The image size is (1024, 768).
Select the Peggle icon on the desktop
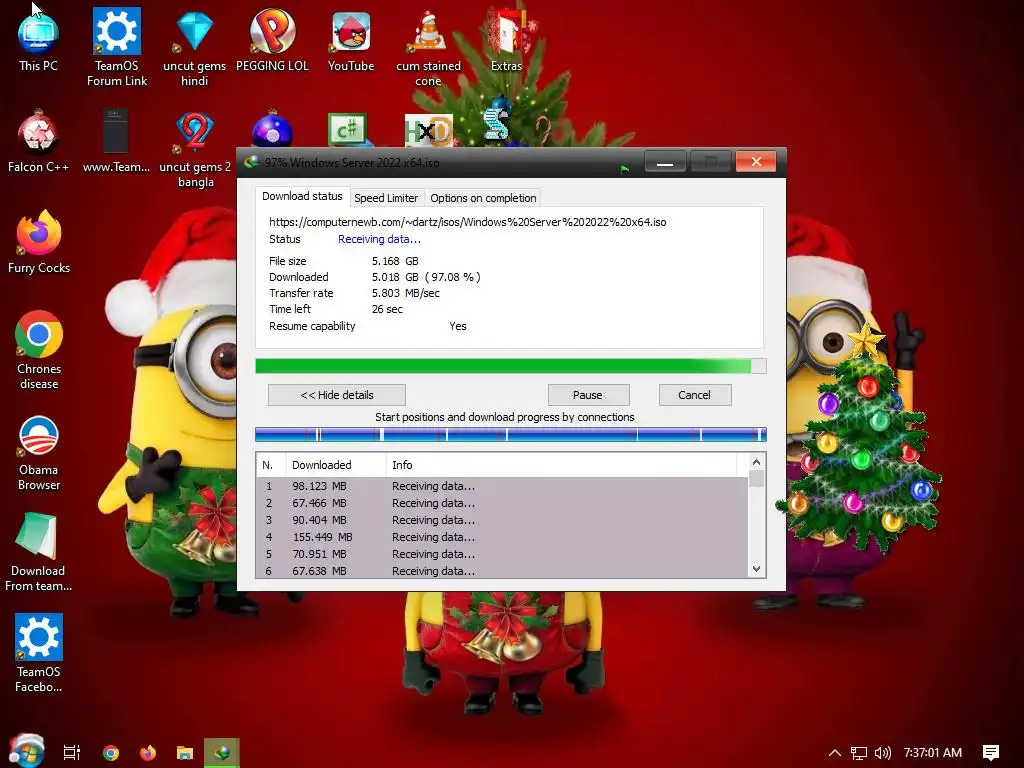pyautogui.click(x=272, y=38)
